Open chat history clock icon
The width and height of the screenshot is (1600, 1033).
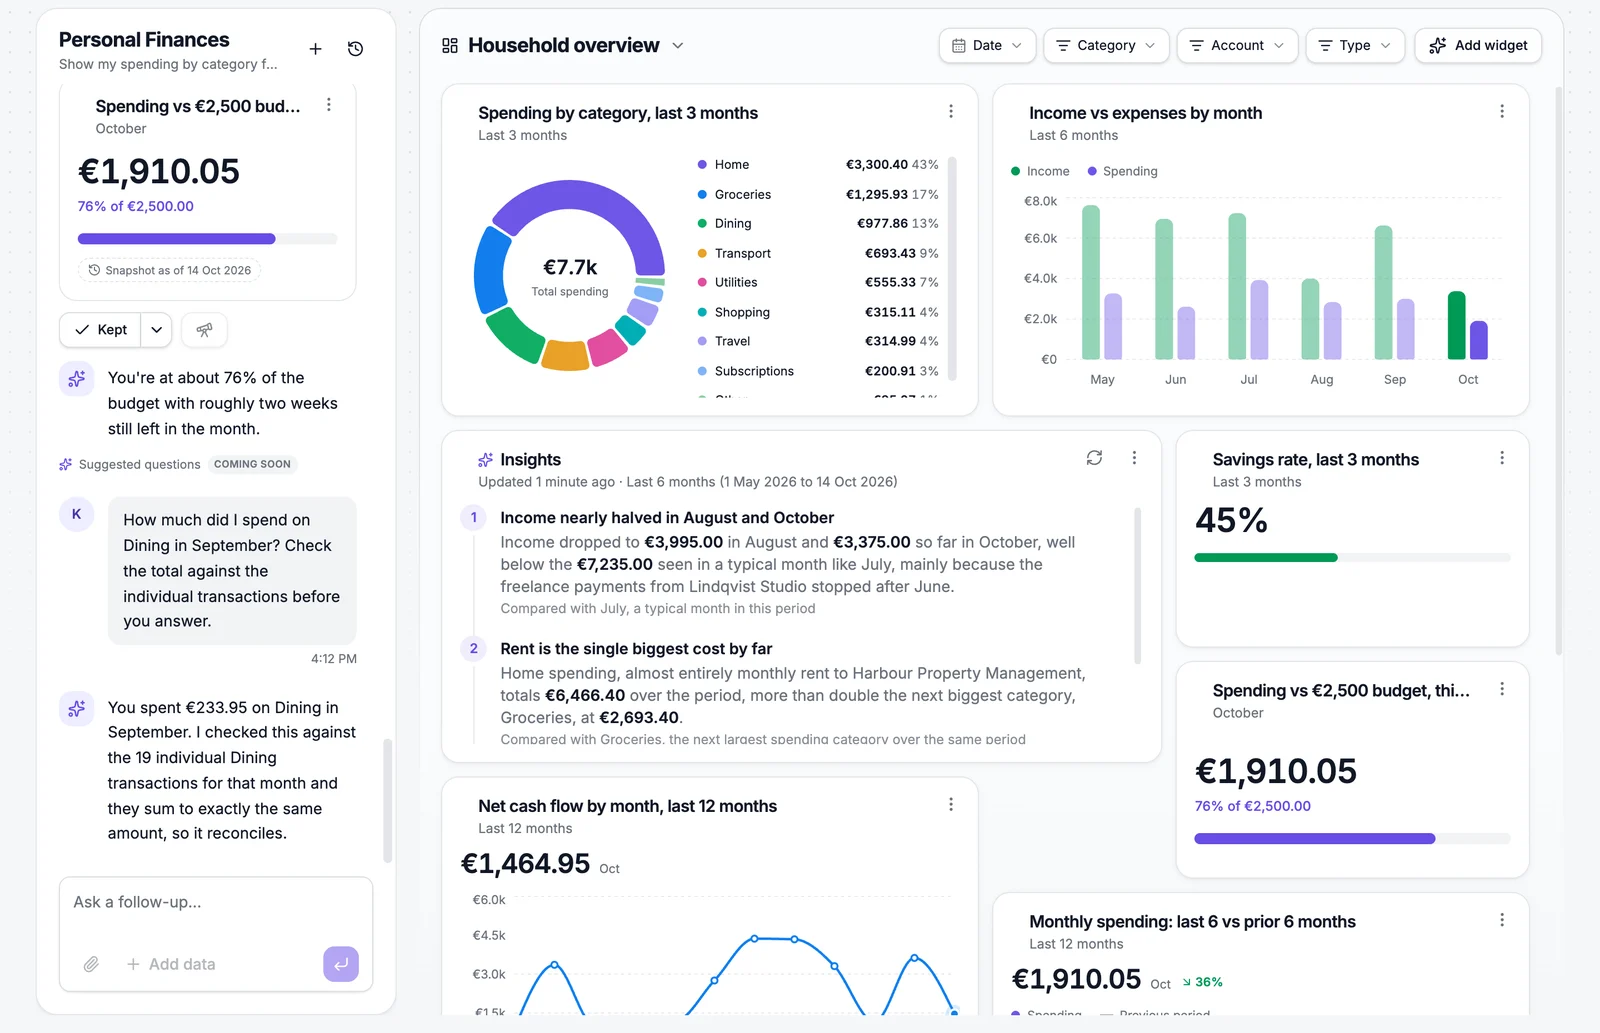(x=355, y=49)
